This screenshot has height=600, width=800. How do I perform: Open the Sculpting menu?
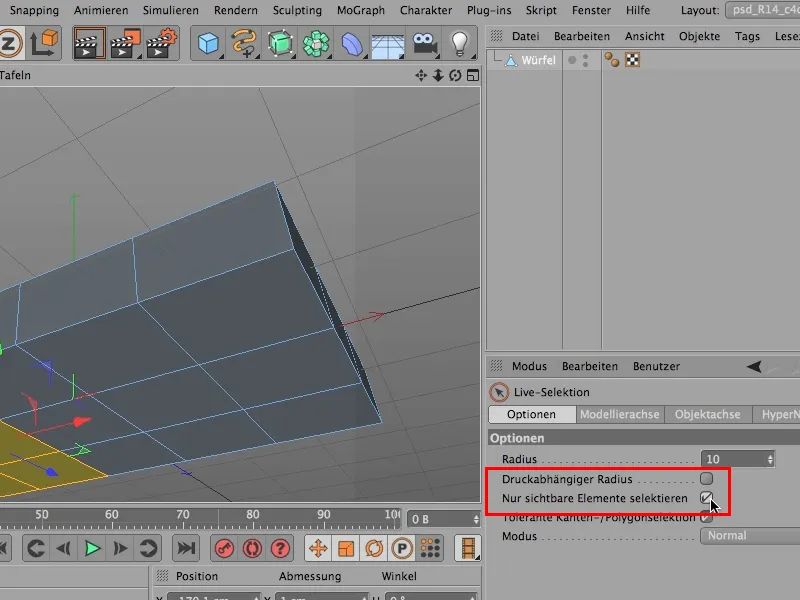[x=297, y=10]
